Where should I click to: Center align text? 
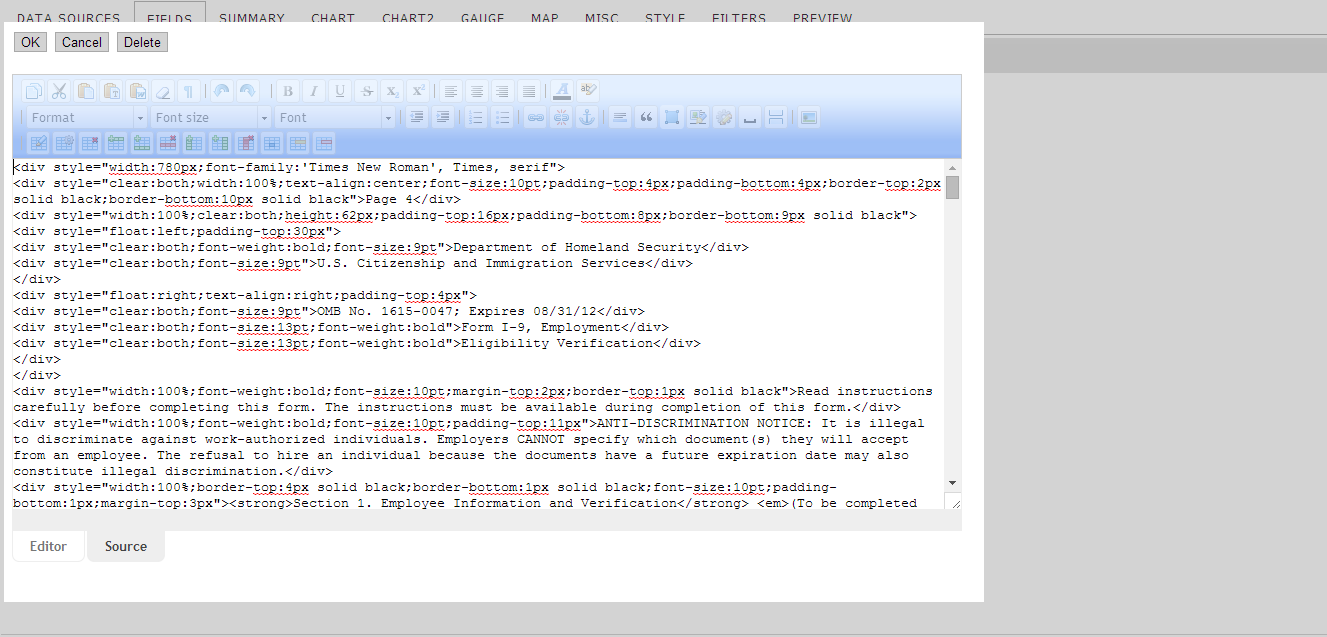coord(477,91)
